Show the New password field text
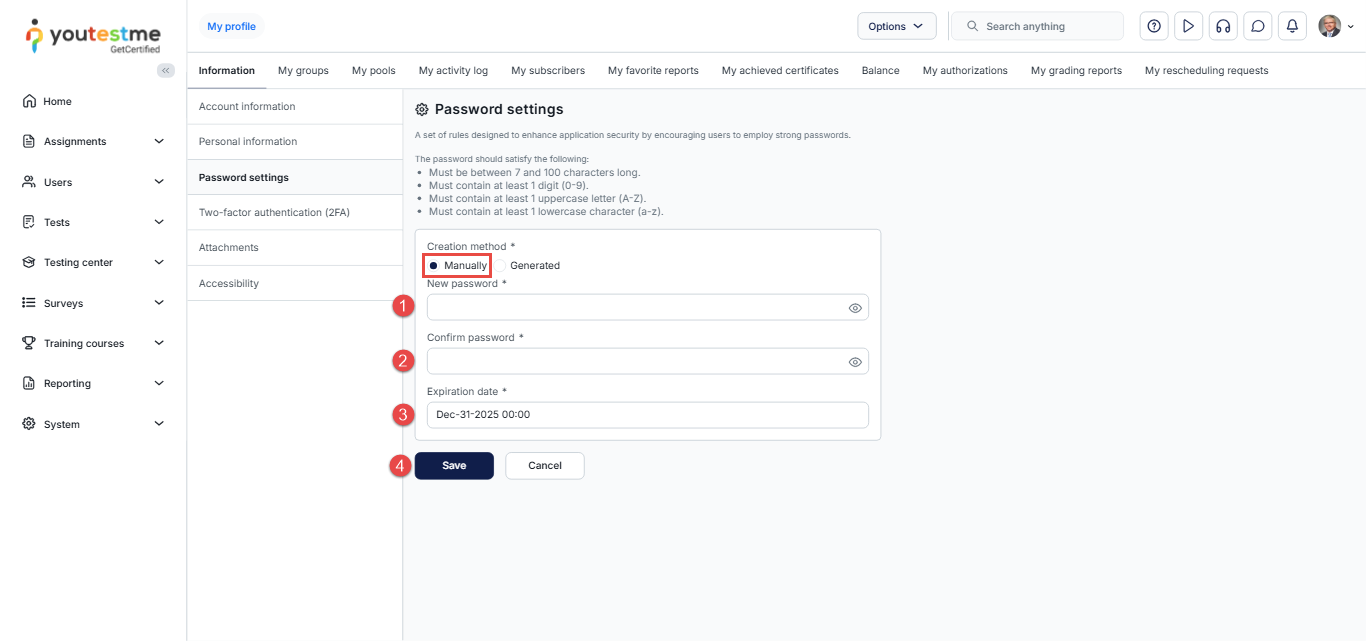Screen dimensions: 1366x641 tap(855, 308)
